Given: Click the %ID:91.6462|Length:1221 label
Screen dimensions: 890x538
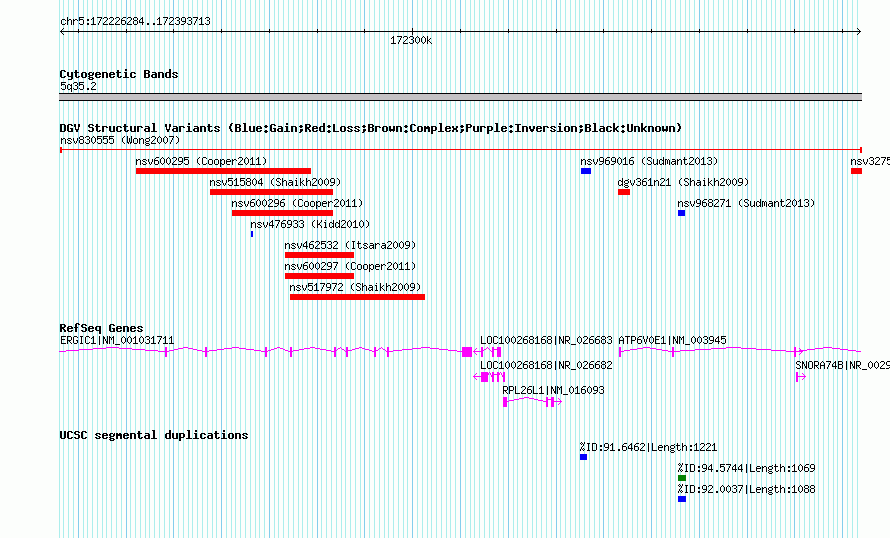Looking at the screenshot, I should [x=648, y=447].
